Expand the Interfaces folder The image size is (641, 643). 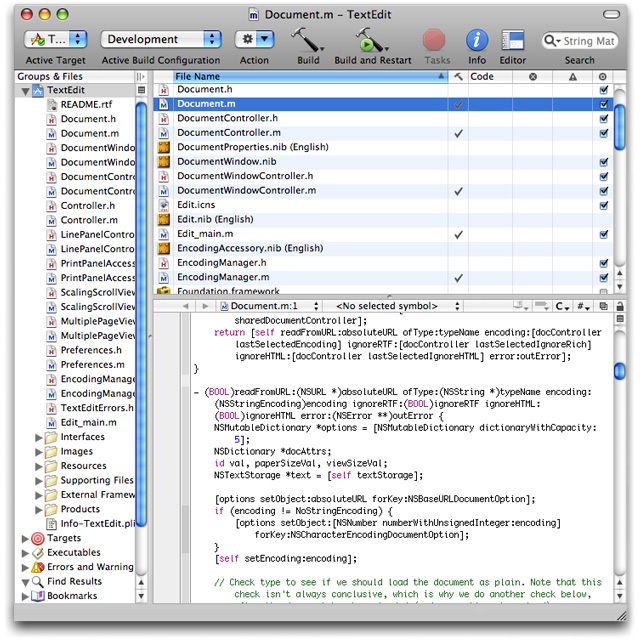coord(40,437)
